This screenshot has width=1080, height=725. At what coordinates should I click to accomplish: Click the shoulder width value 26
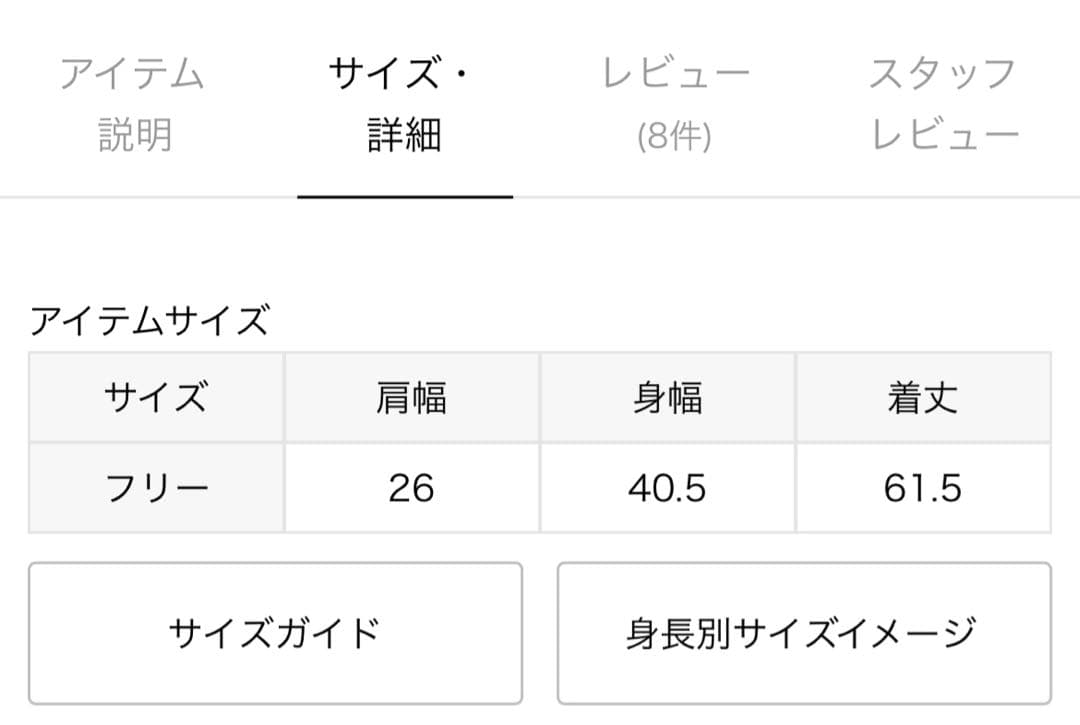click(413, 487)
